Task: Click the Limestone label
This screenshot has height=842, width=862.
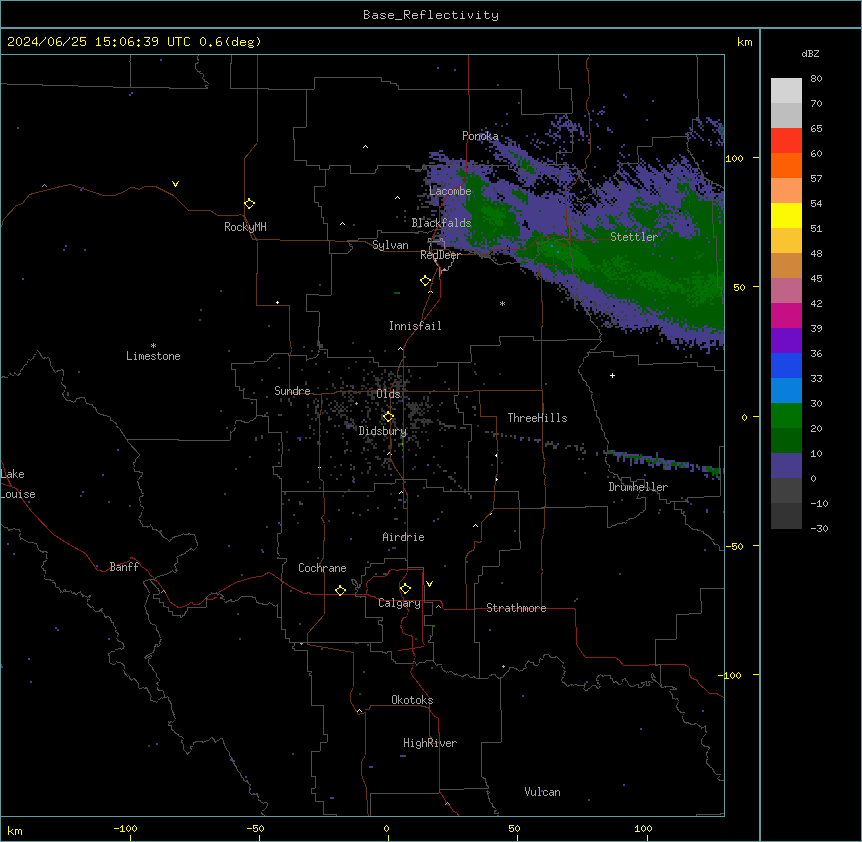Action: click(153, 356)
